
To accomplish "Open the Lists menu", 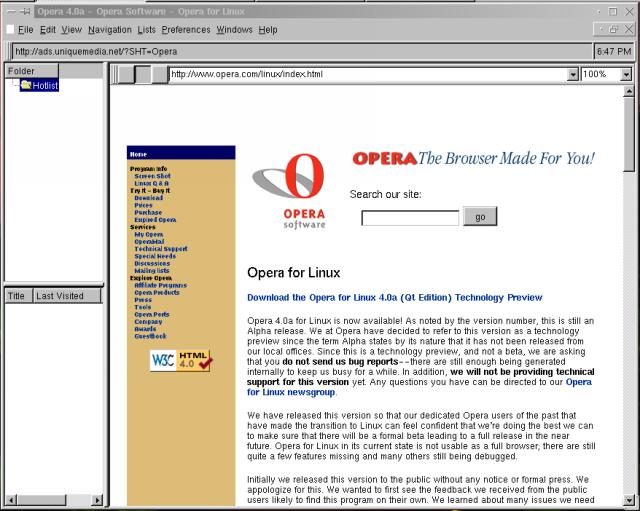I will [x=147, y=30].
